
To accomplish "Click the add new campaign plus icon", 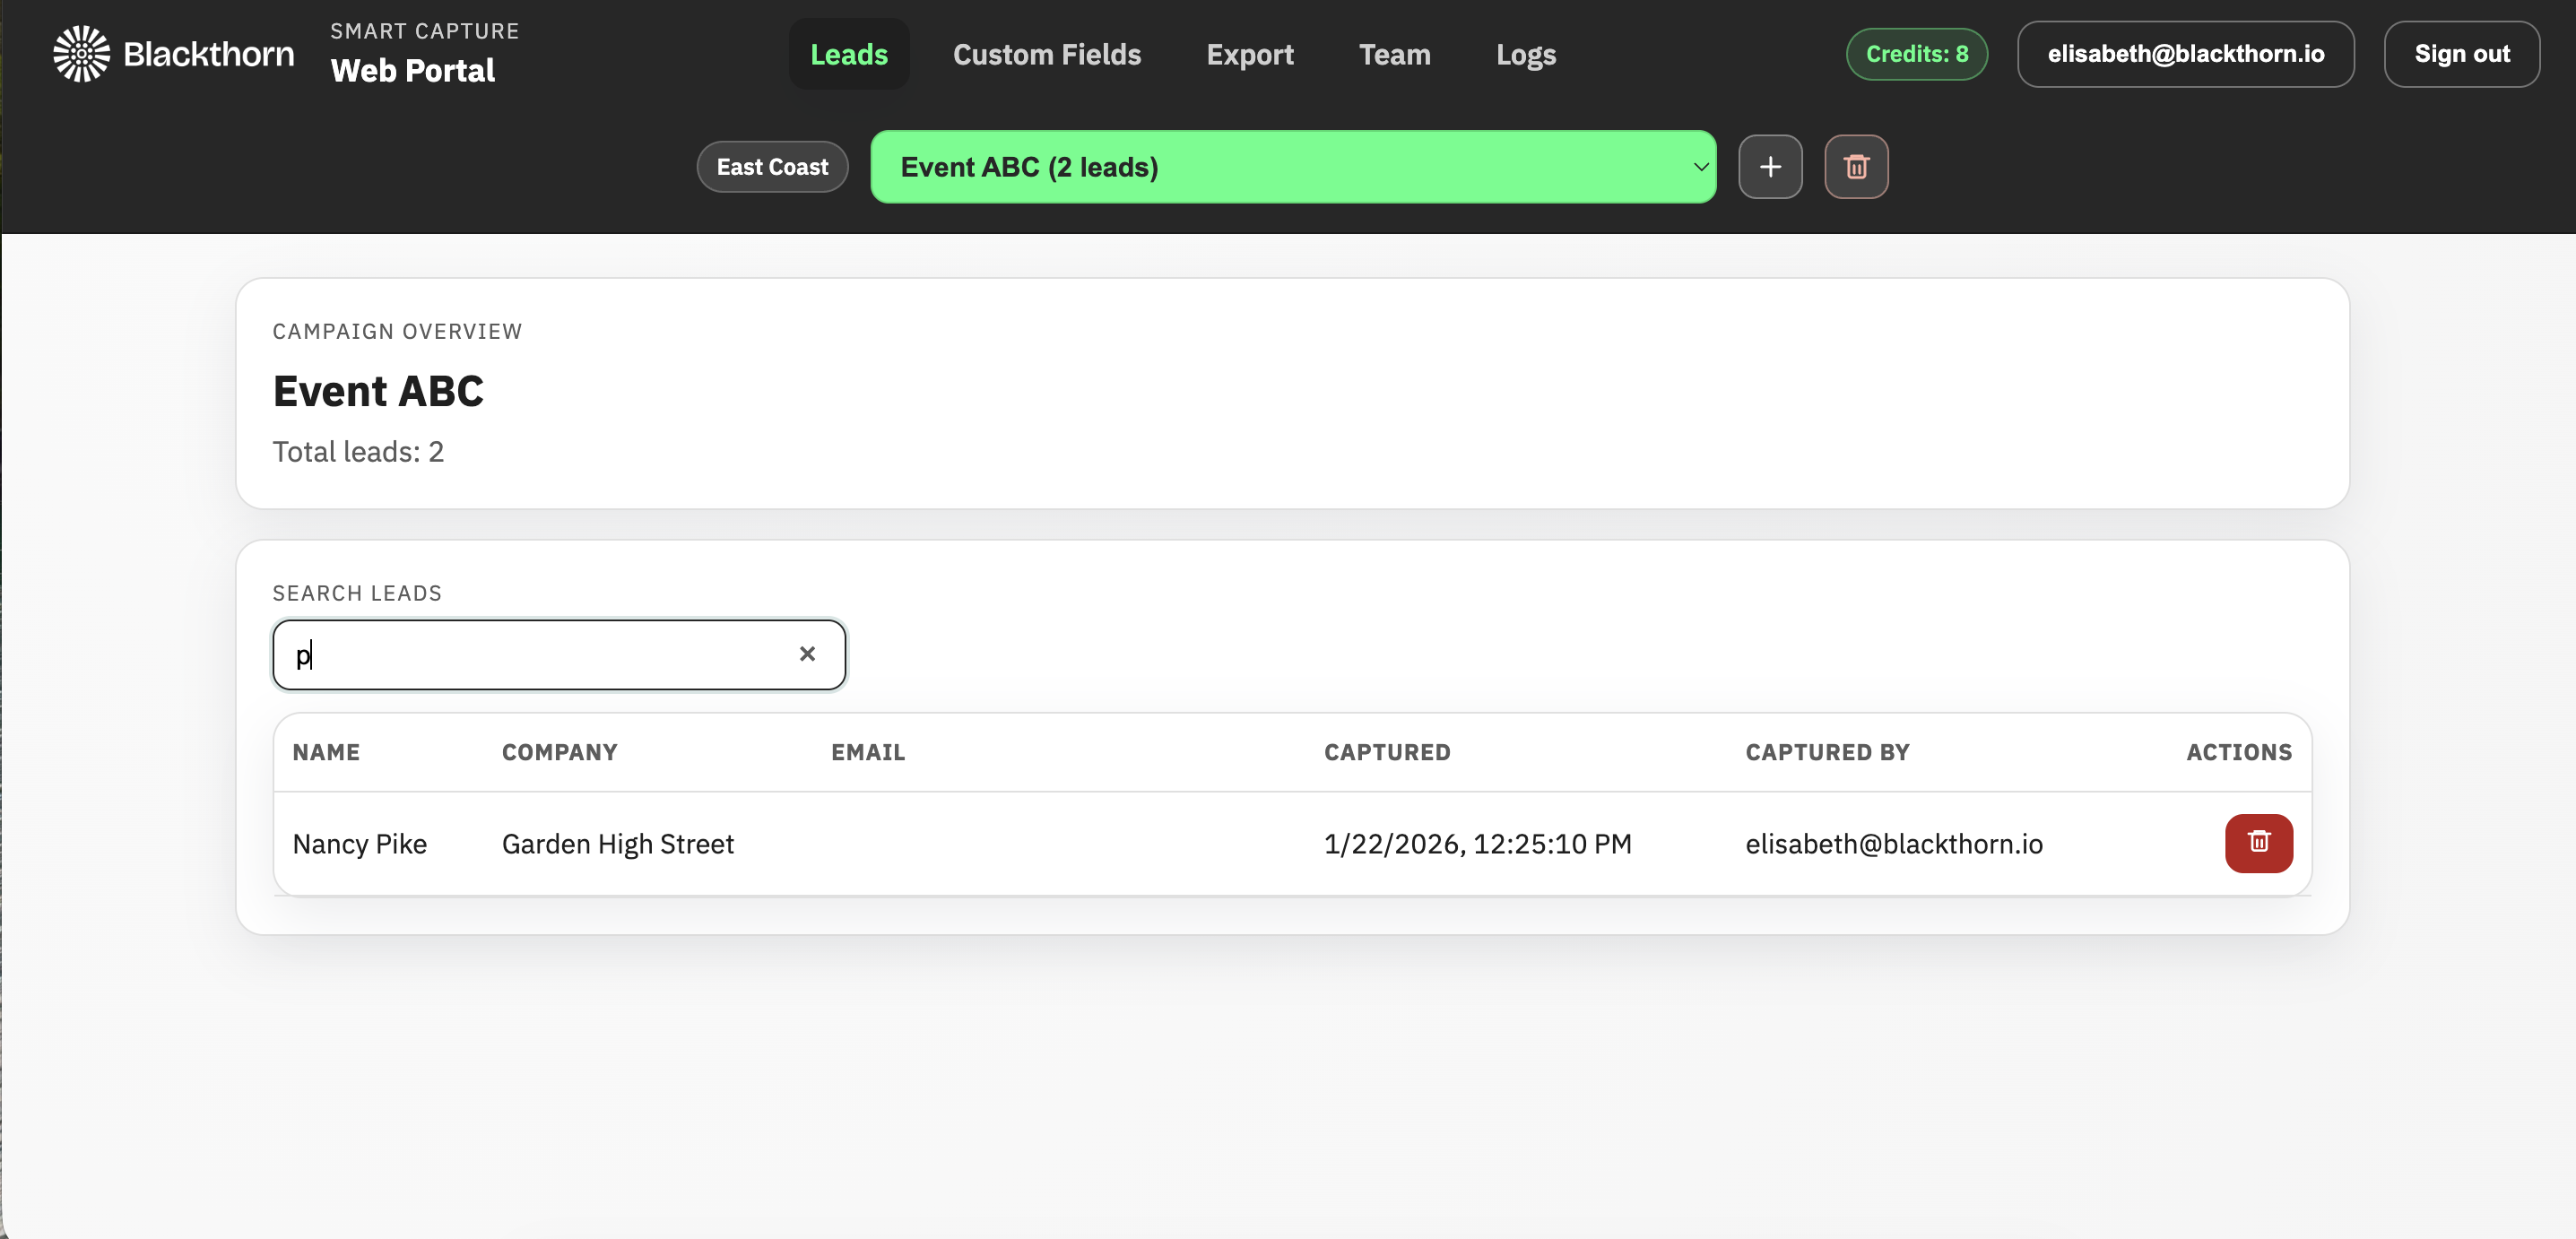I will pos(1770,166).
